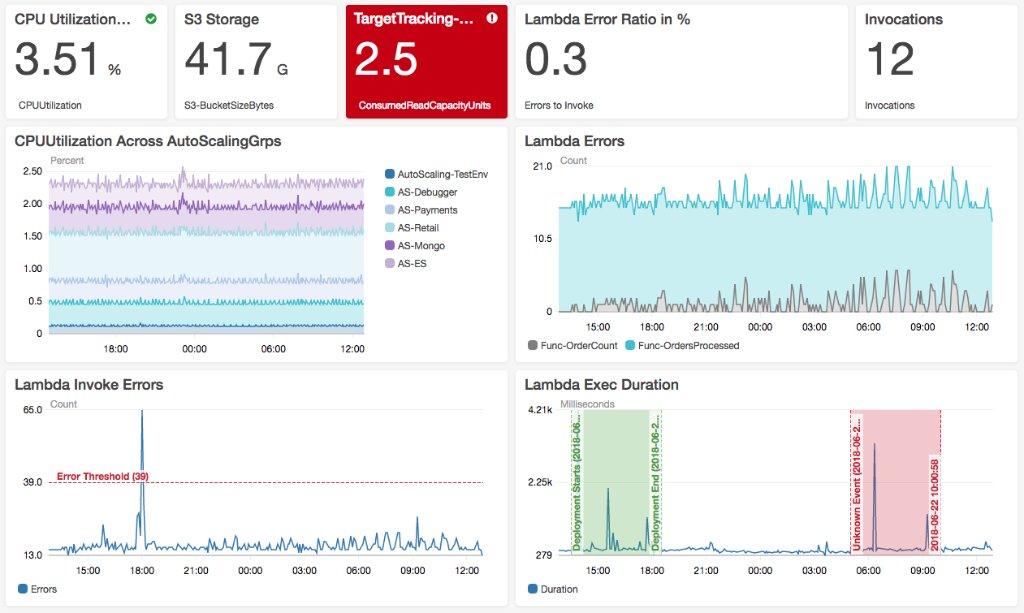Image resolution: width=1024 pixels, height=613 pixels.
Task: Click the ConsumedReadCapacityUnits metric label
Action: [x=424, y=105]
